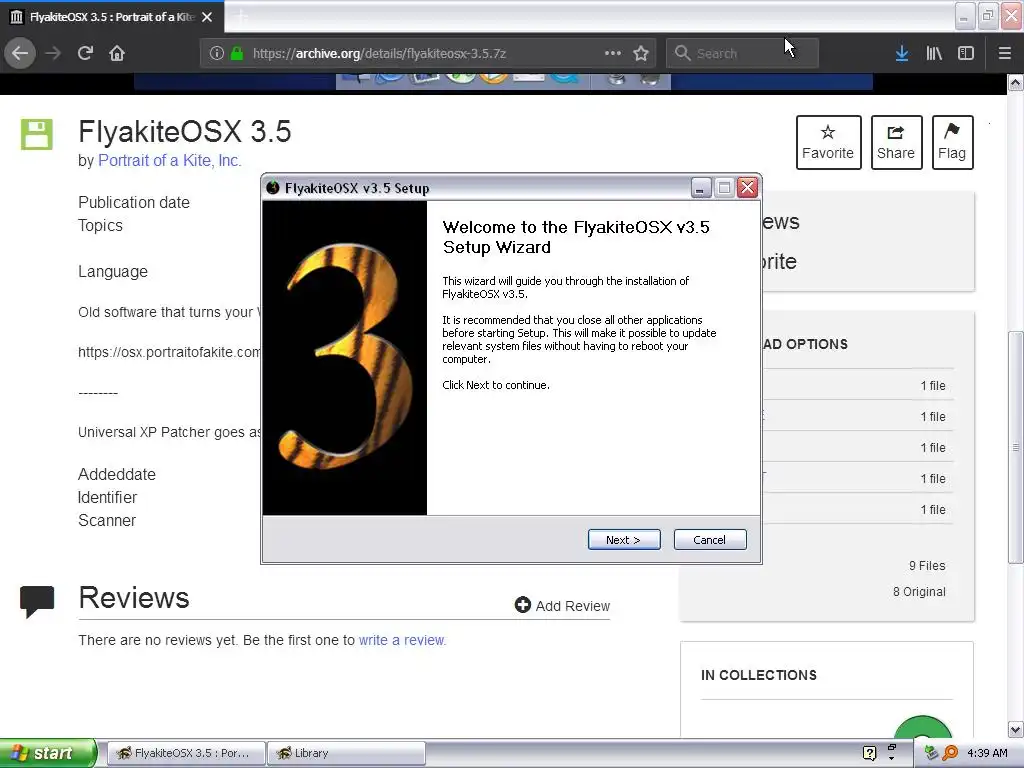Image resolution: width=1024 pixels, height=768 pixels.
Task: Close the FlyakiteOSX v3.5 Setup dialog
Action: pyautogui.click(x=747, y=188)
